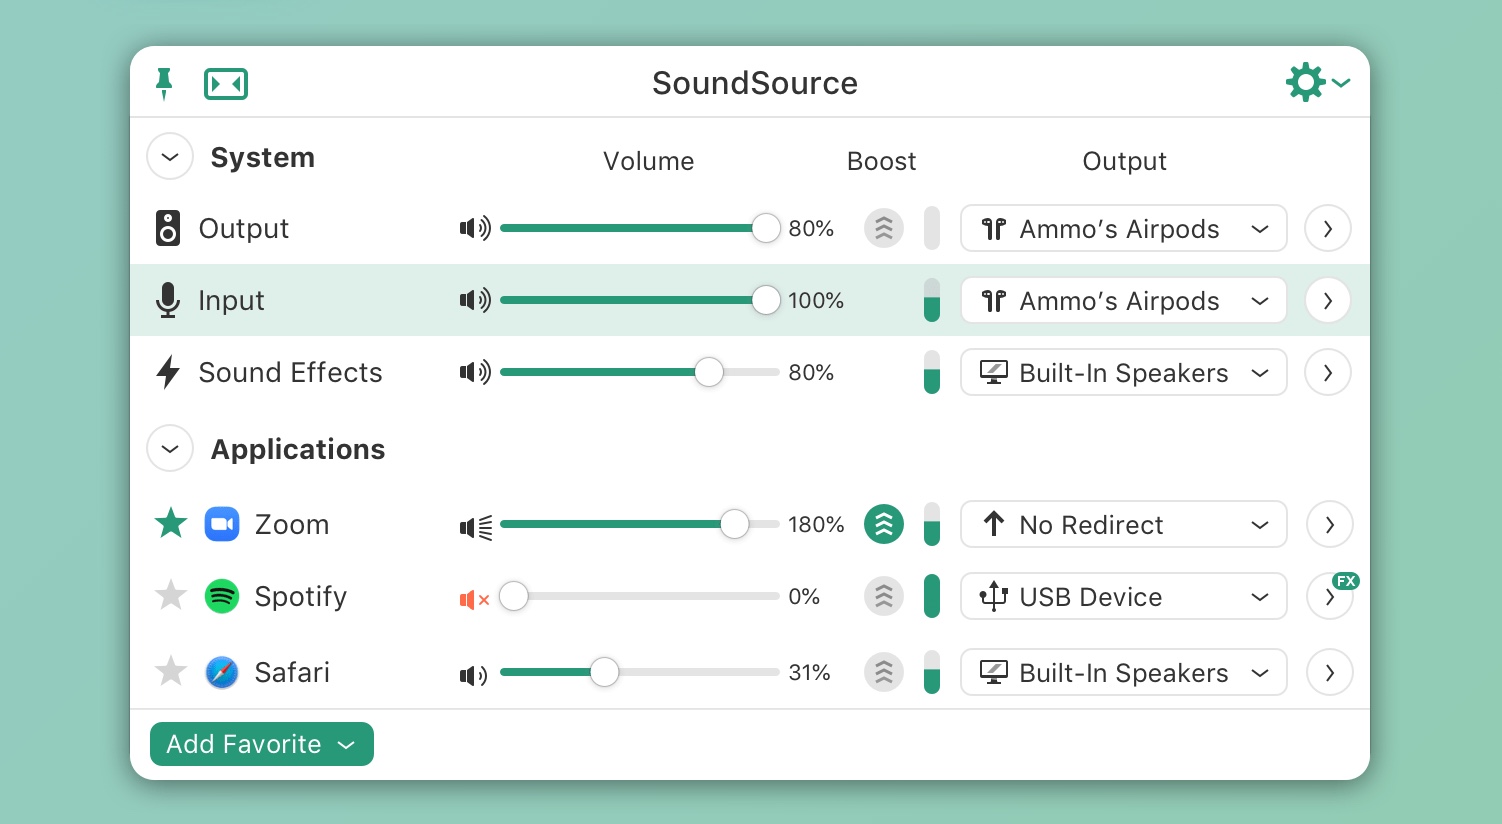Mute the Output volume speaker icon
This screenshot has height=824, width=1502.
point(475,228)
